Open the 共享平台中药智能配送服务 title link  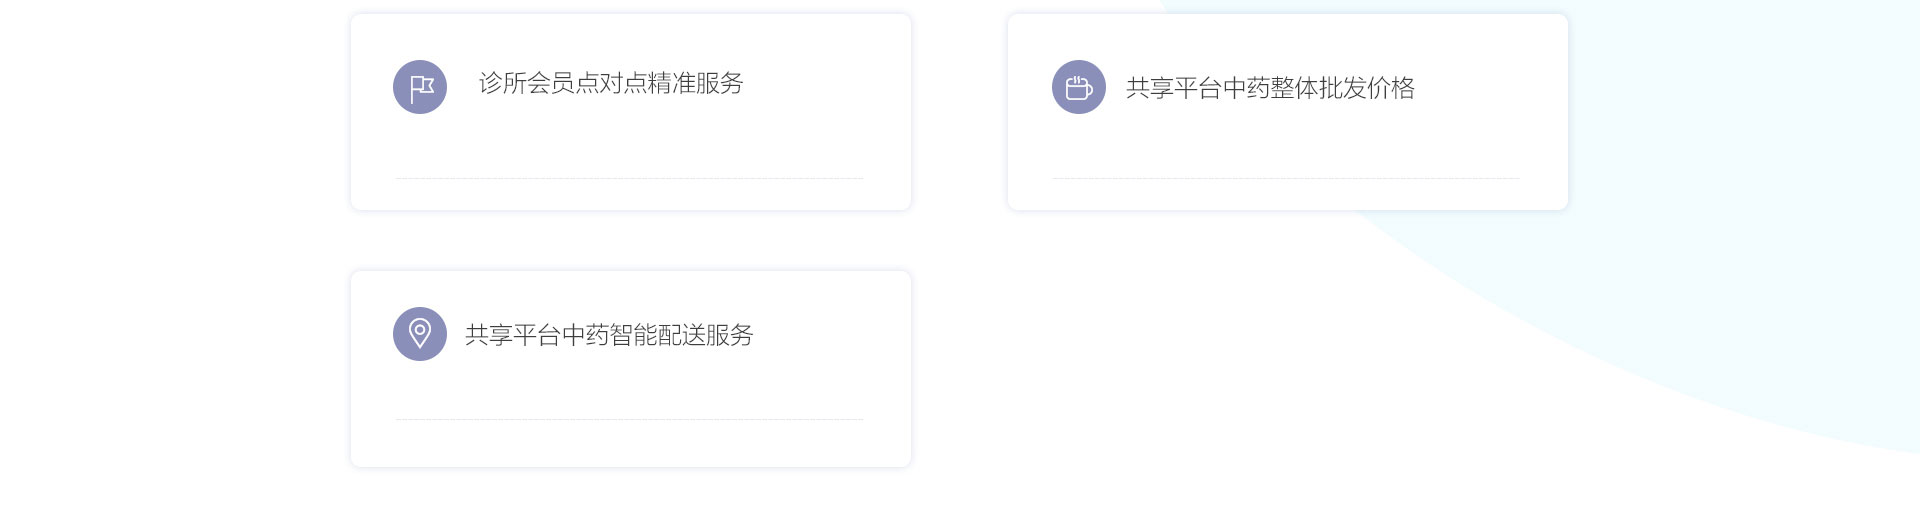coord(609,335)
